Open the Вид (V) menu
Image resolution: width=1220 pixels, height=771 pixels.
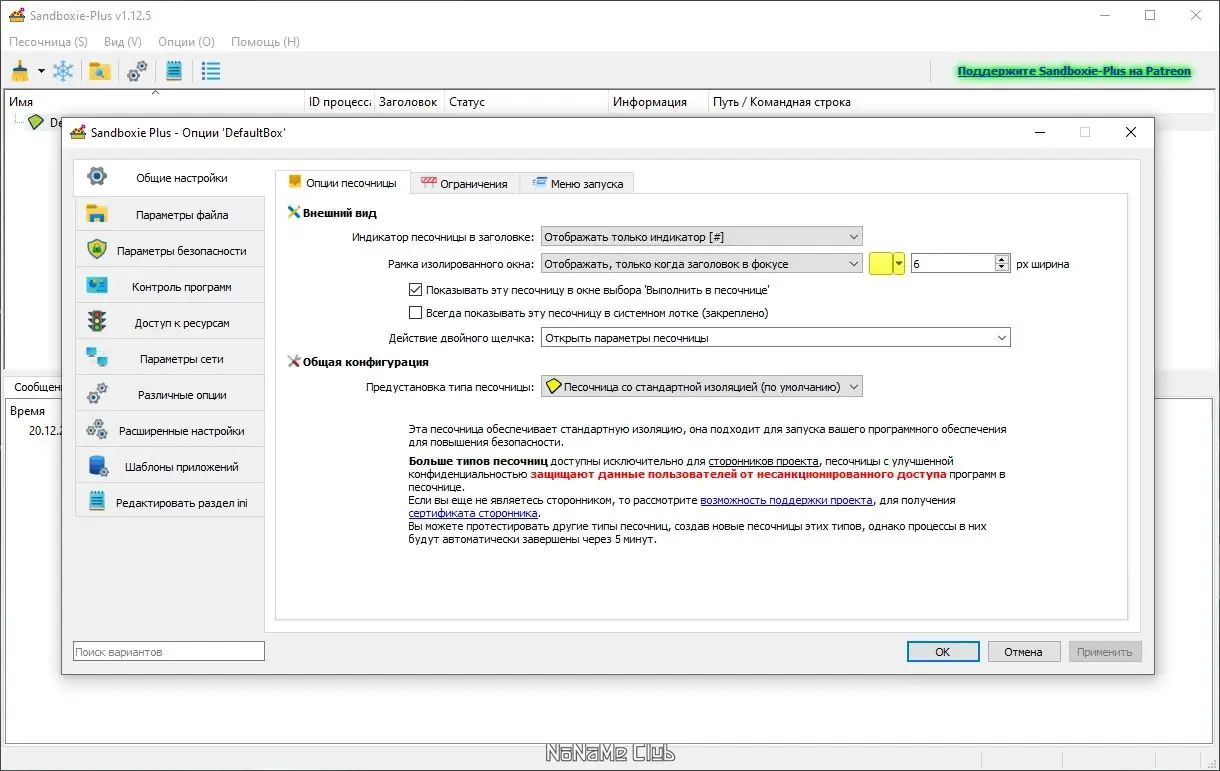[x=123, y=42]
